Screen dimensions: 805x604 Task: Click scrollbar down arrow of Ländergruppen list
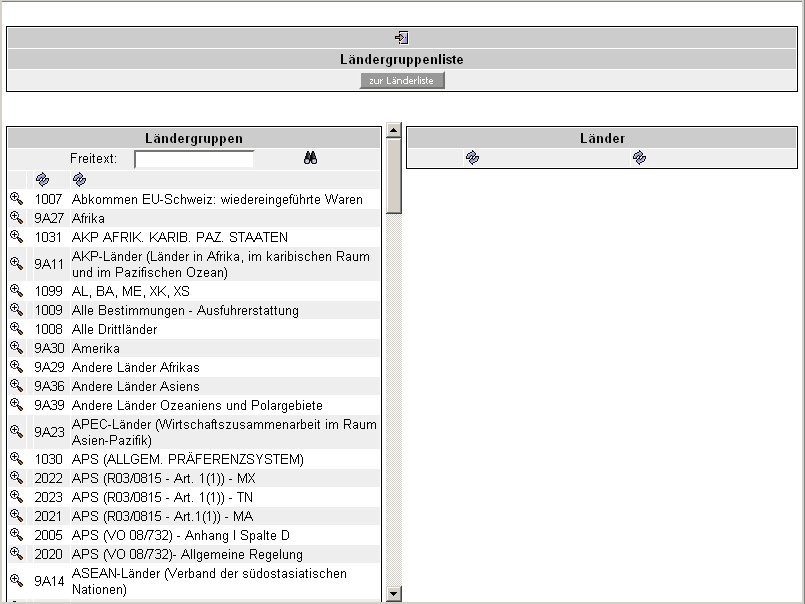click(x=393, y=594)
